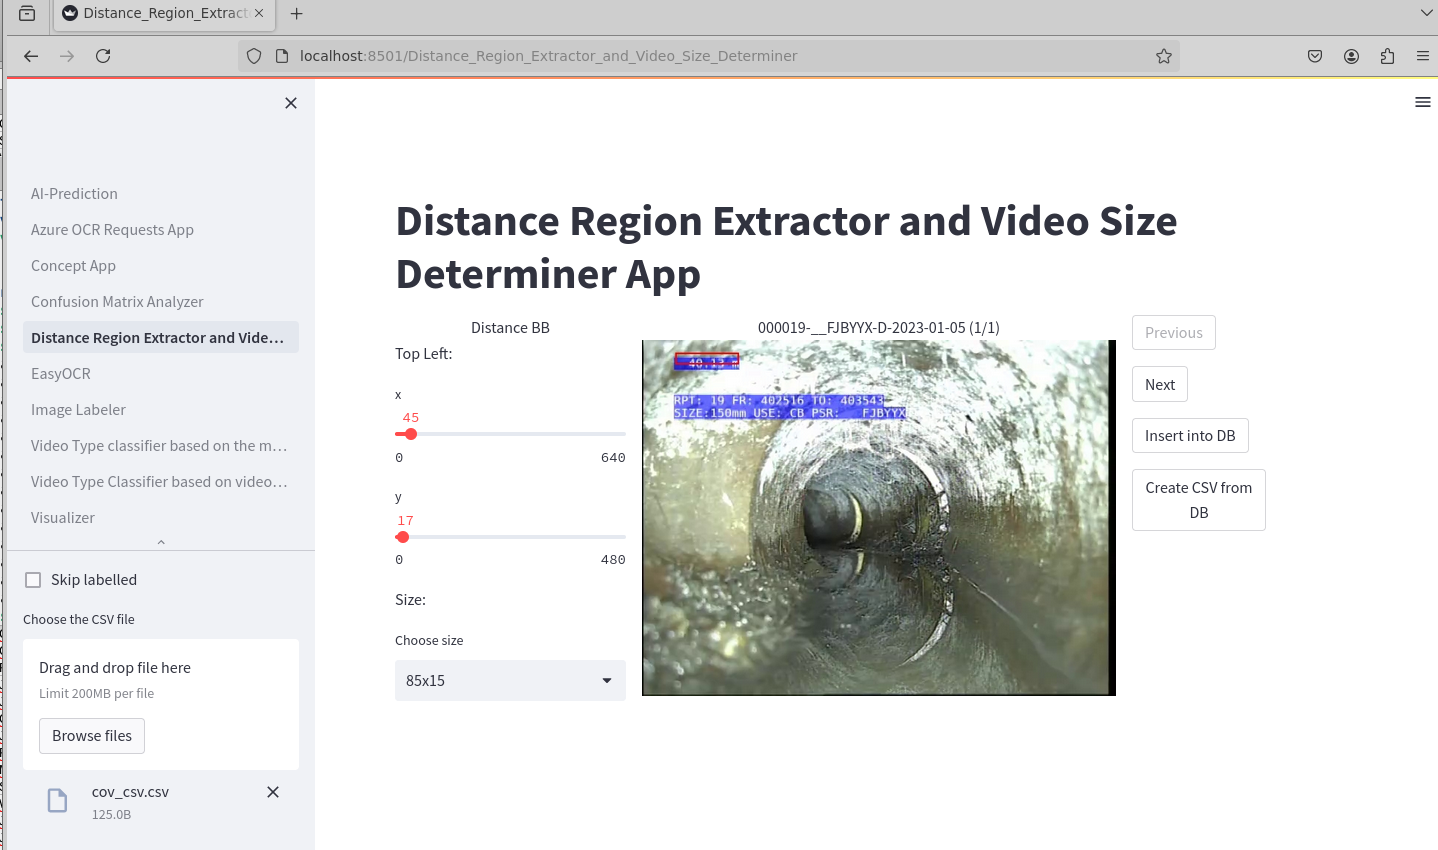The width and height of the screenshot is (1438, 850).
Task: Open the browser extensions puzzle icon
Action: (x=1387, y=56)
